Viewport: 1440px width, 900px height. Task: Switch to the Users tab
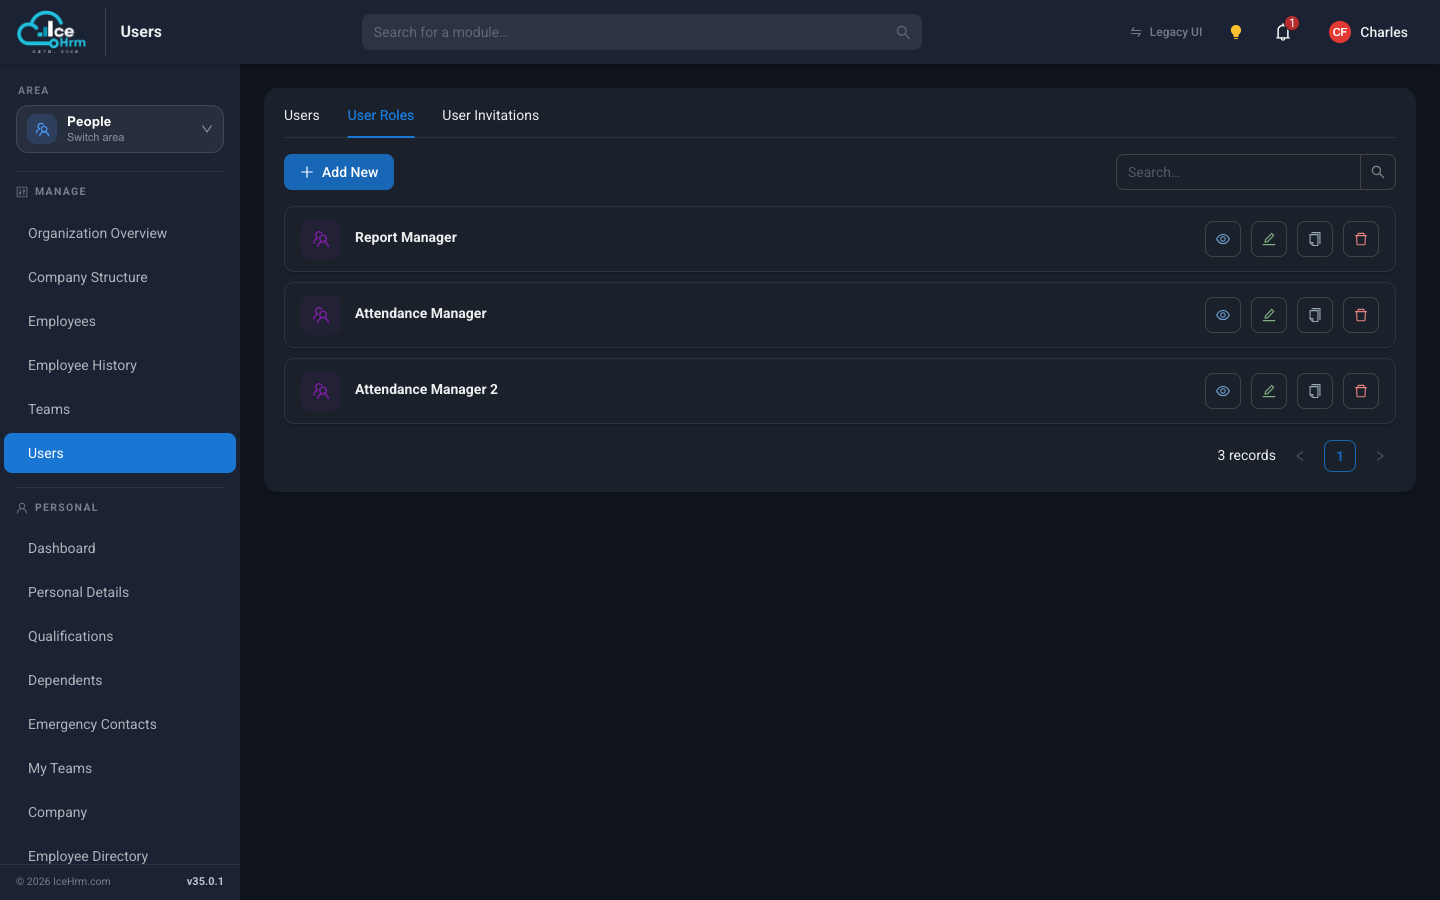tap(302, 115)
